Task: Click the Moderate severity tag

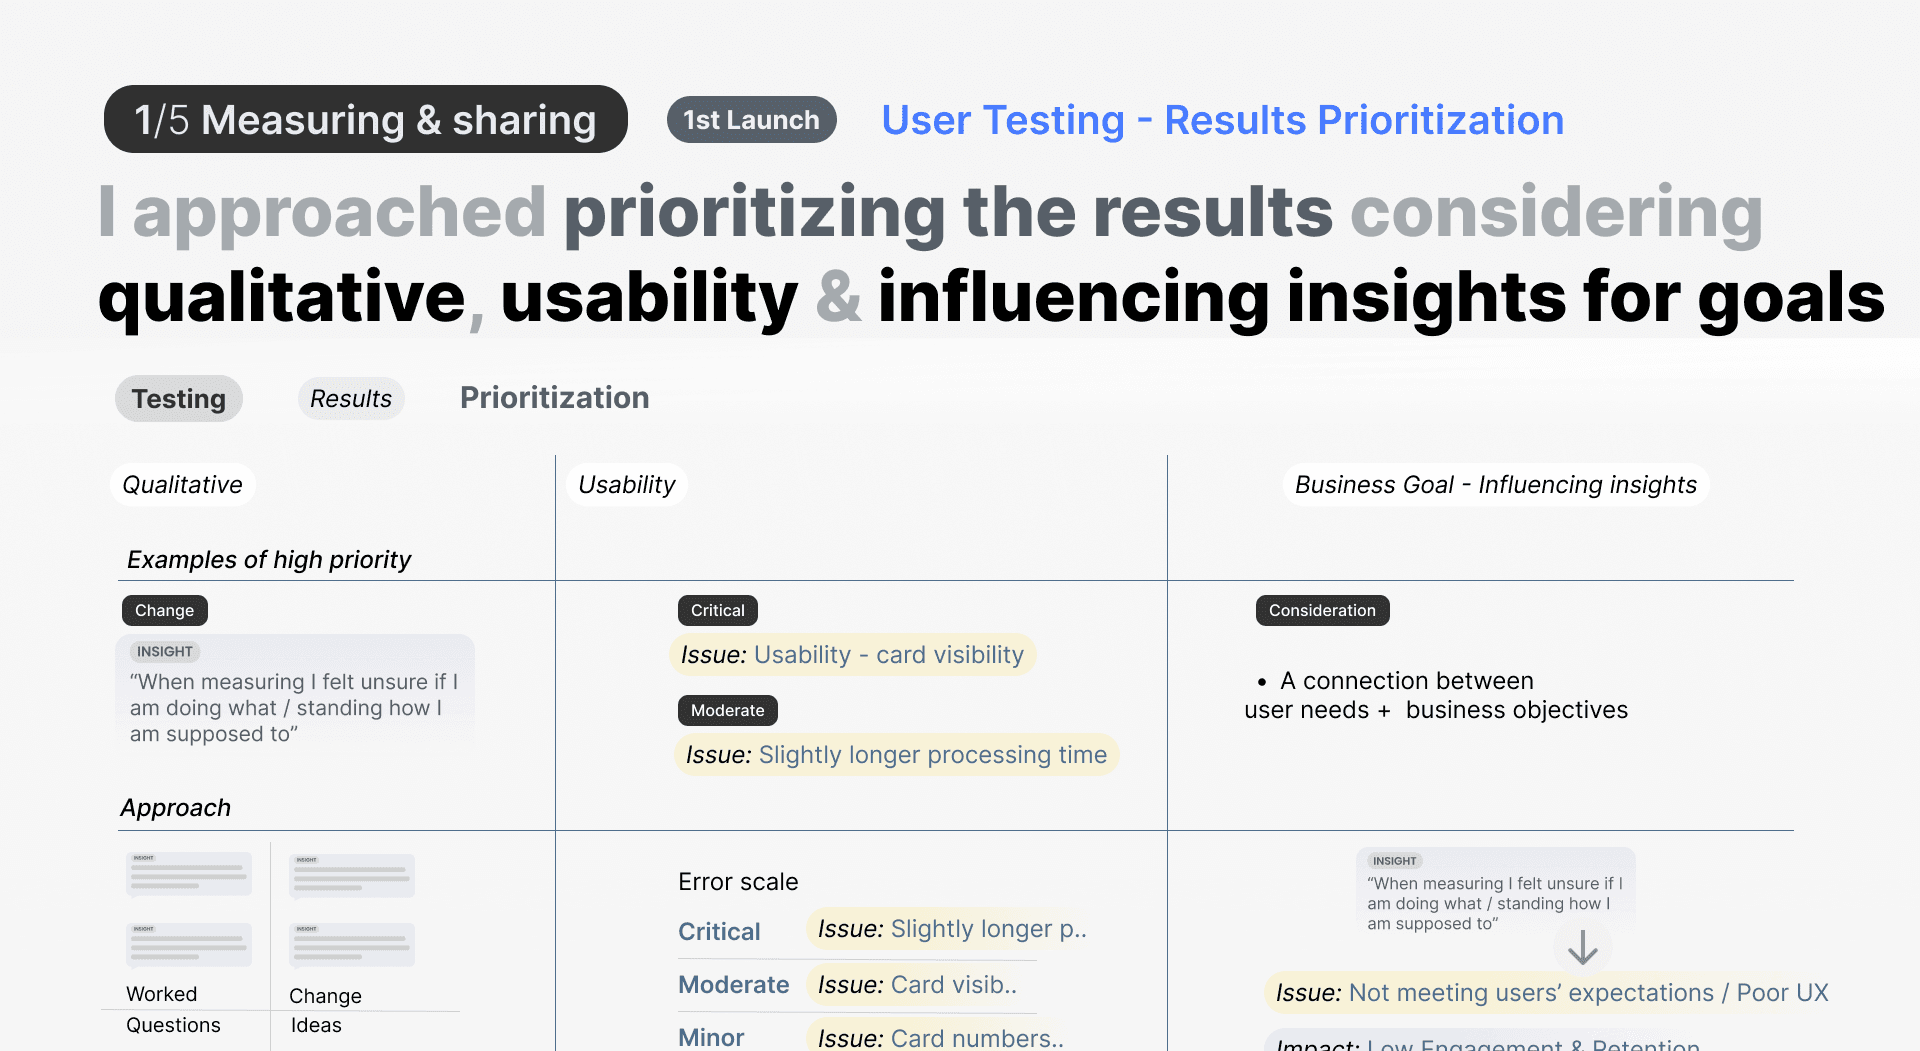Action: pyautogui.click(x=728, y=711)
